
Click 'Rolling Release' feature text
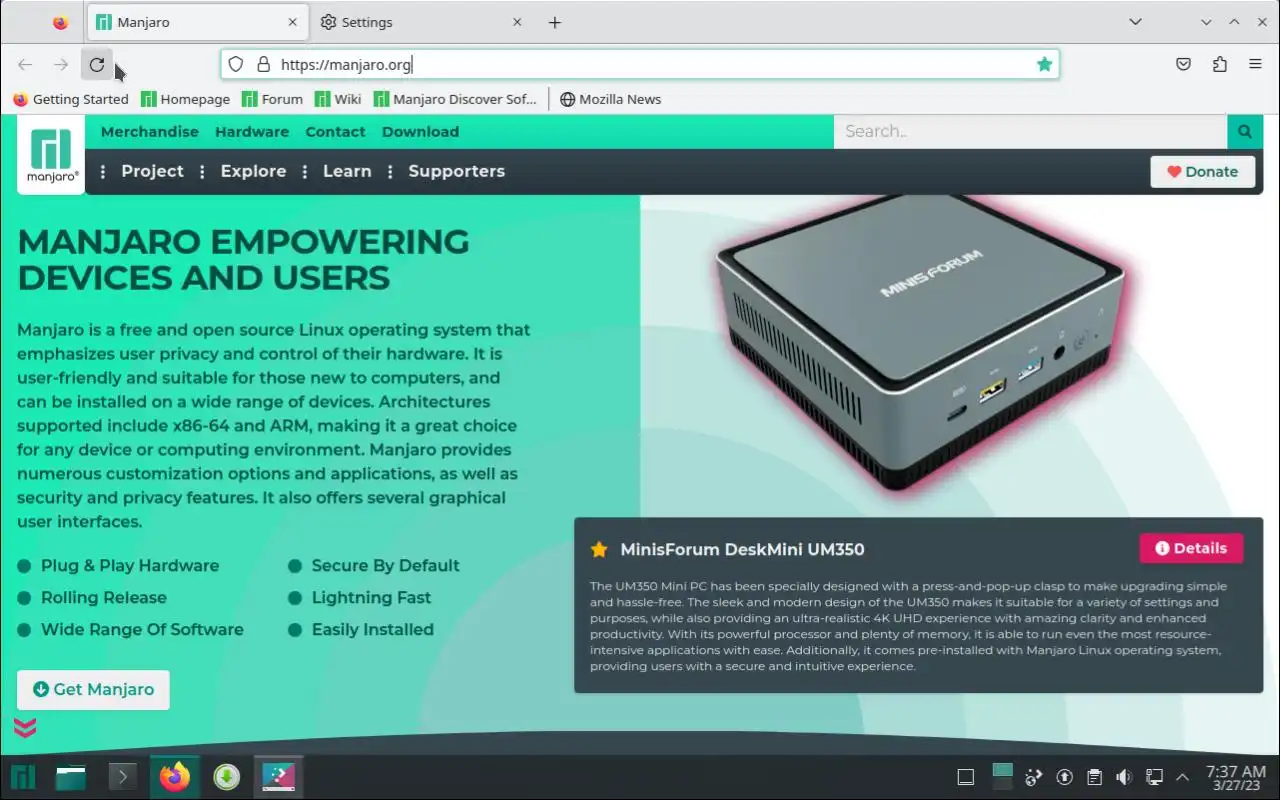click(x=104, y=598)
